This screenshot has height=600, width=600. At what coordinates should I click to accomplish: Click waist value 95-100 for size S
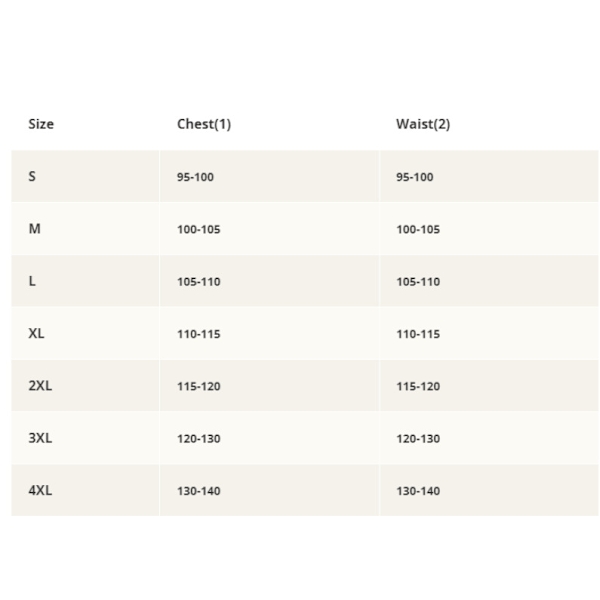pyautogui.click(x=415, y=177)
